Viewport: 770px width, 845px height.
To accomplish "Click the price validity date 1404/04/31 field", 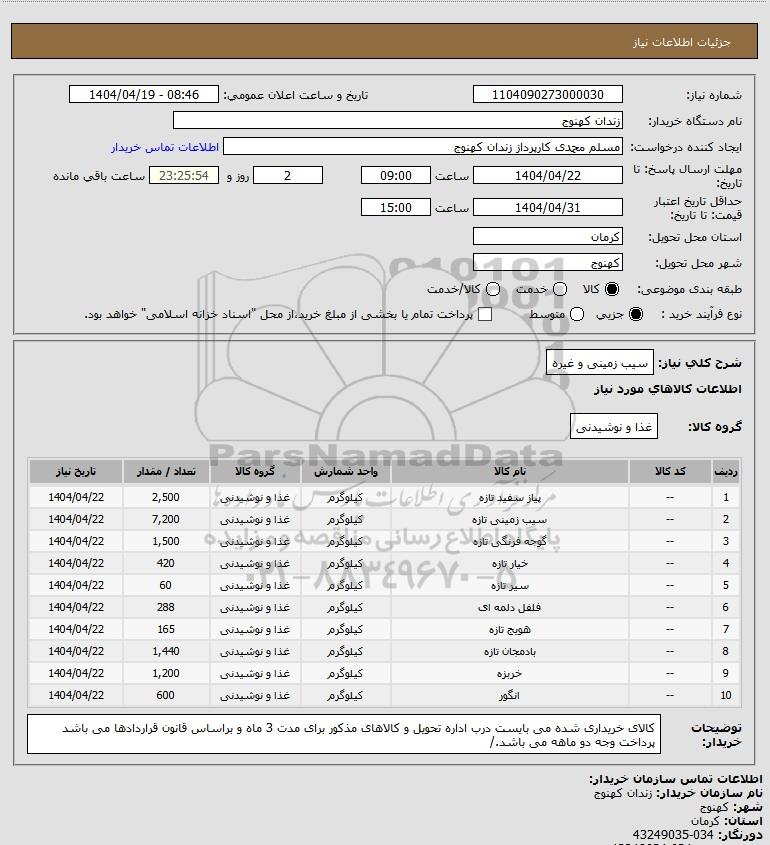I will [547, 207].
